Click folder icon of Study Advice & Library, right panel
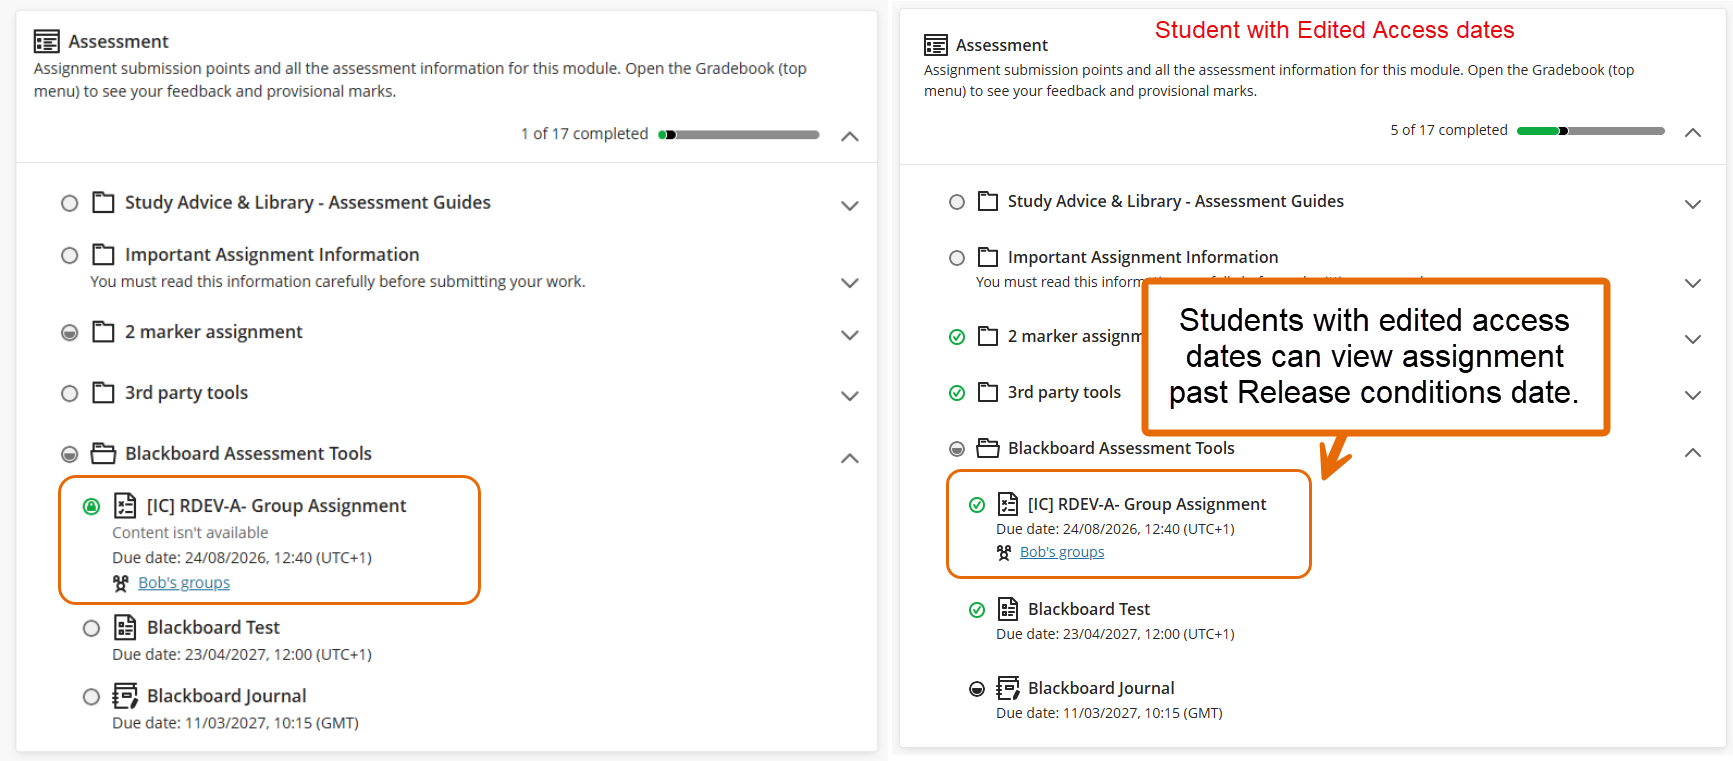1733x761 pixels. (x=988, y=201)
